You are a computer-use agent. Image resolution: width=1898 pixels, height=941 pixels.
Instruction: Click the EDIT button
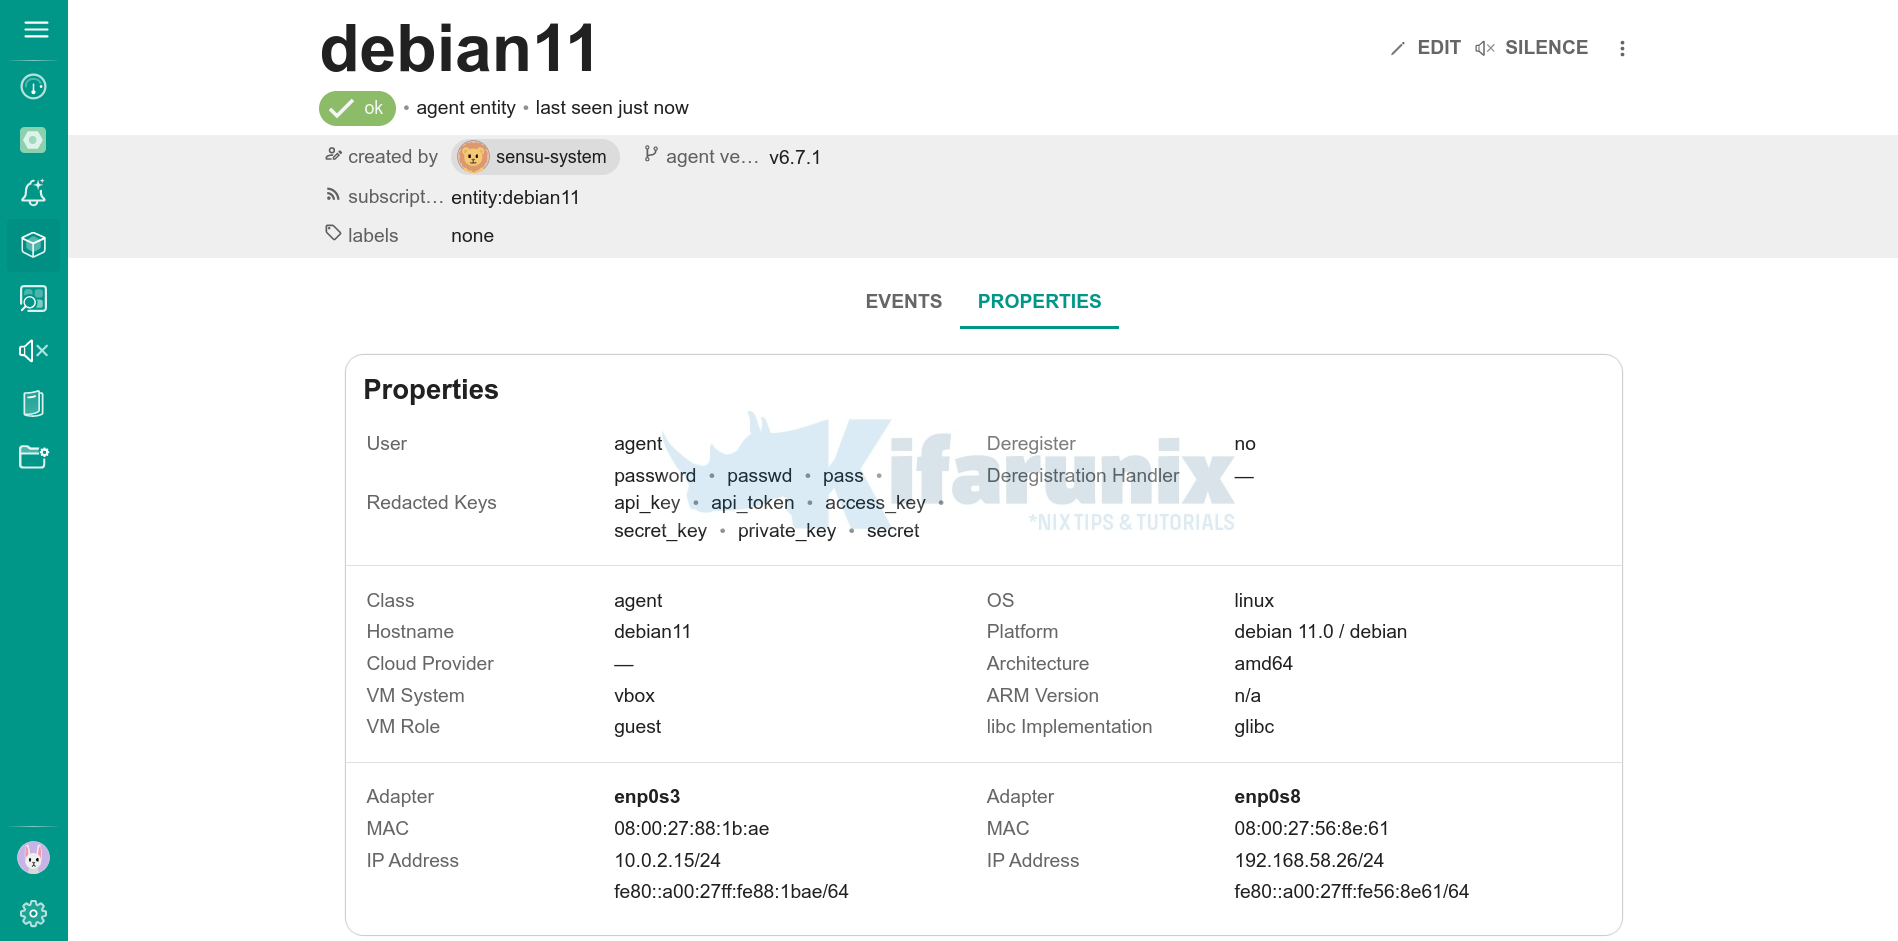pos(1426,47)
